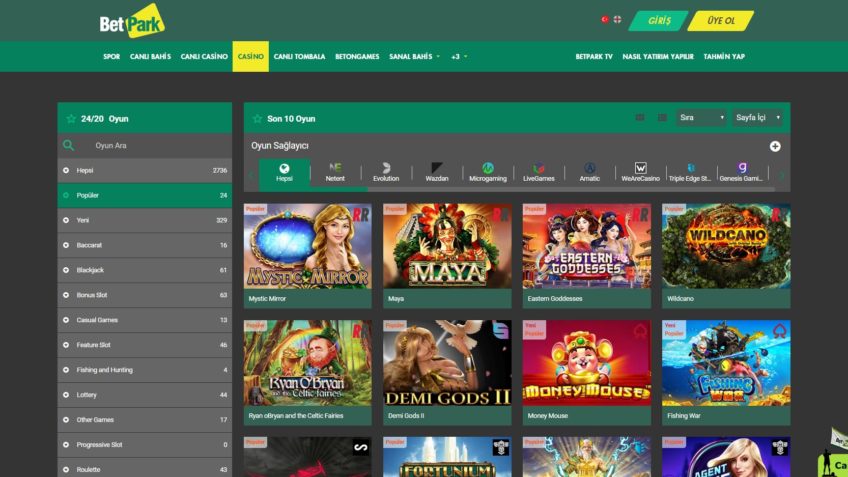The width and height of the screenshot is (848, 477).
Task: Open the Canlı Bahis menu item
Action: pos(150,56)
